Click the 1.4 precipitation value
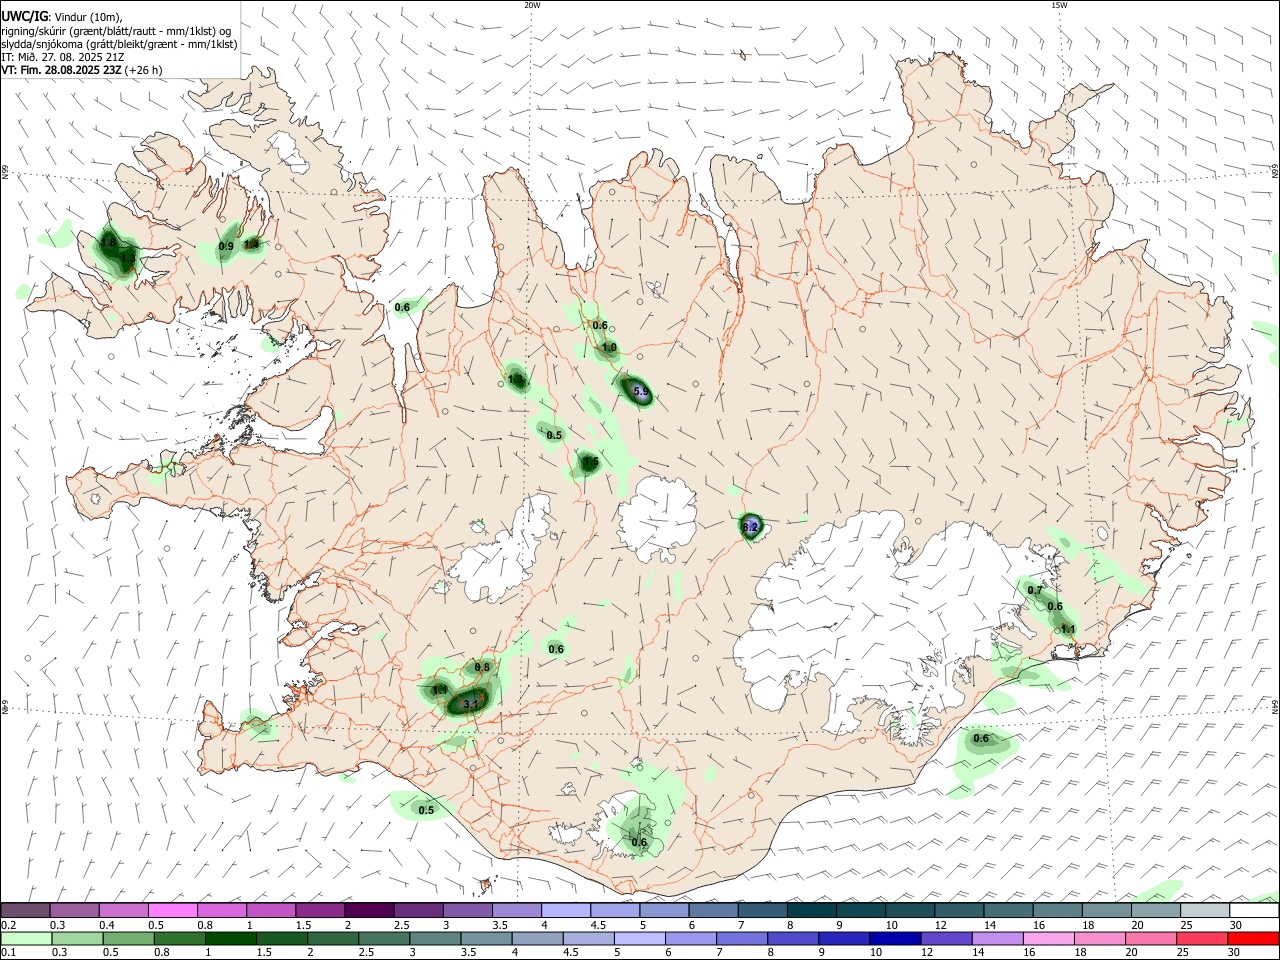This screenshot has width=1280, height=960. (252, 243)
